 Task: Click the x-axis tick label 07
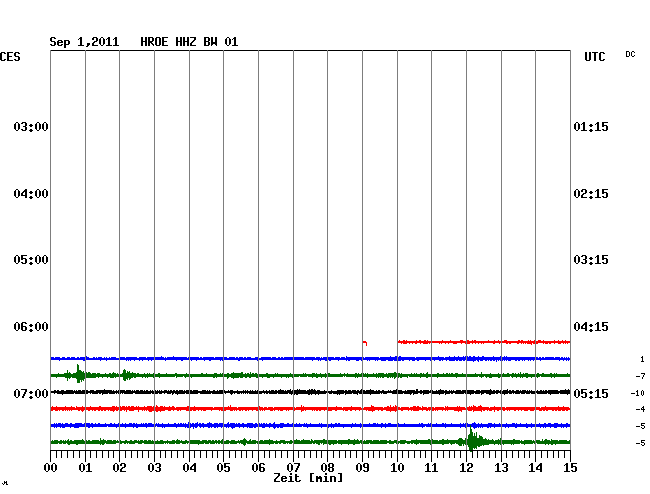pyautogui.click(x=293, y=468)
